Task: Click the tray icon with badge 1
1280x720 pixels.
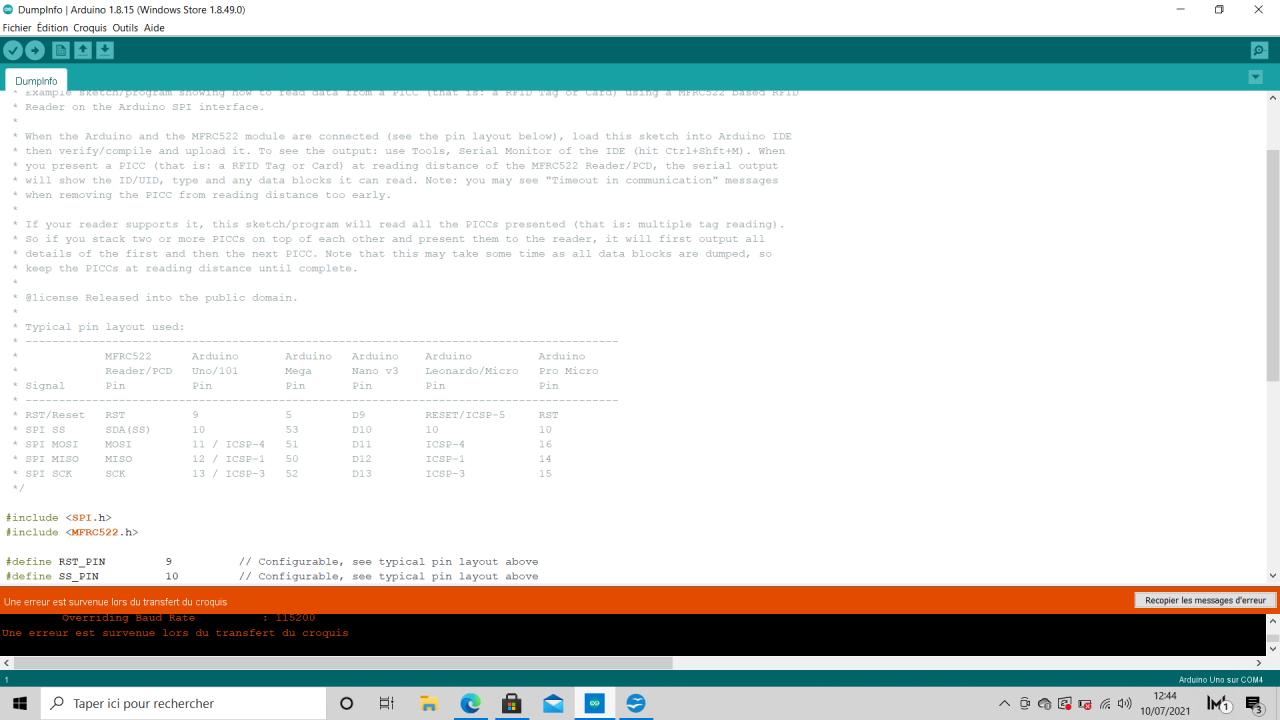Action: coord(1218,704)
